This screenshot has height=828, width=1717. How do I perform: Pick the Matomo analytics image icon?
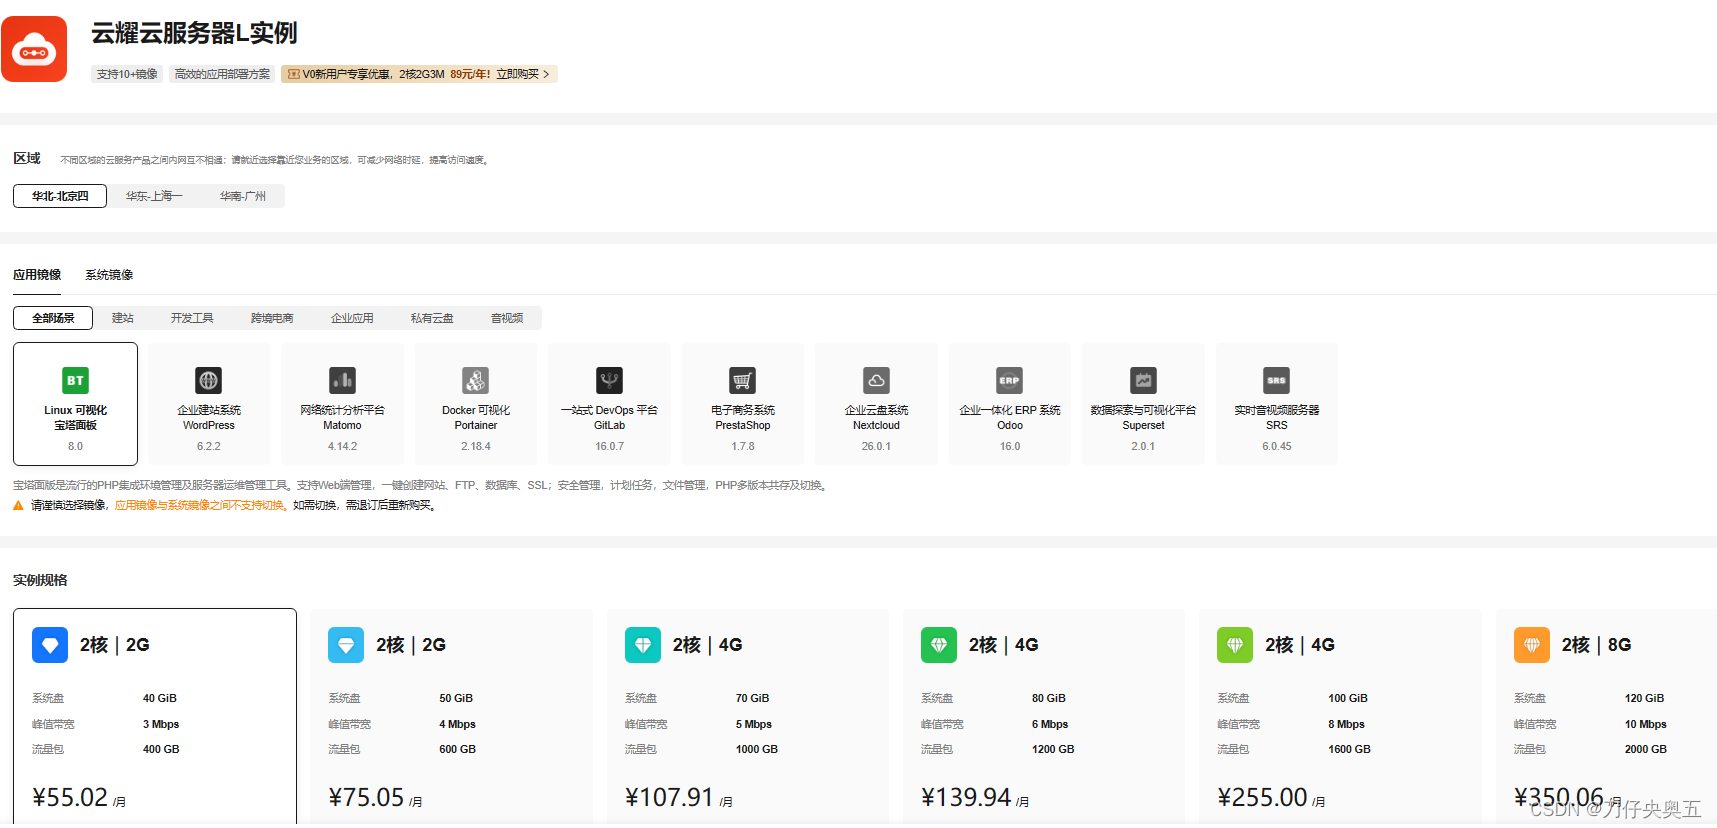point(342,380)
